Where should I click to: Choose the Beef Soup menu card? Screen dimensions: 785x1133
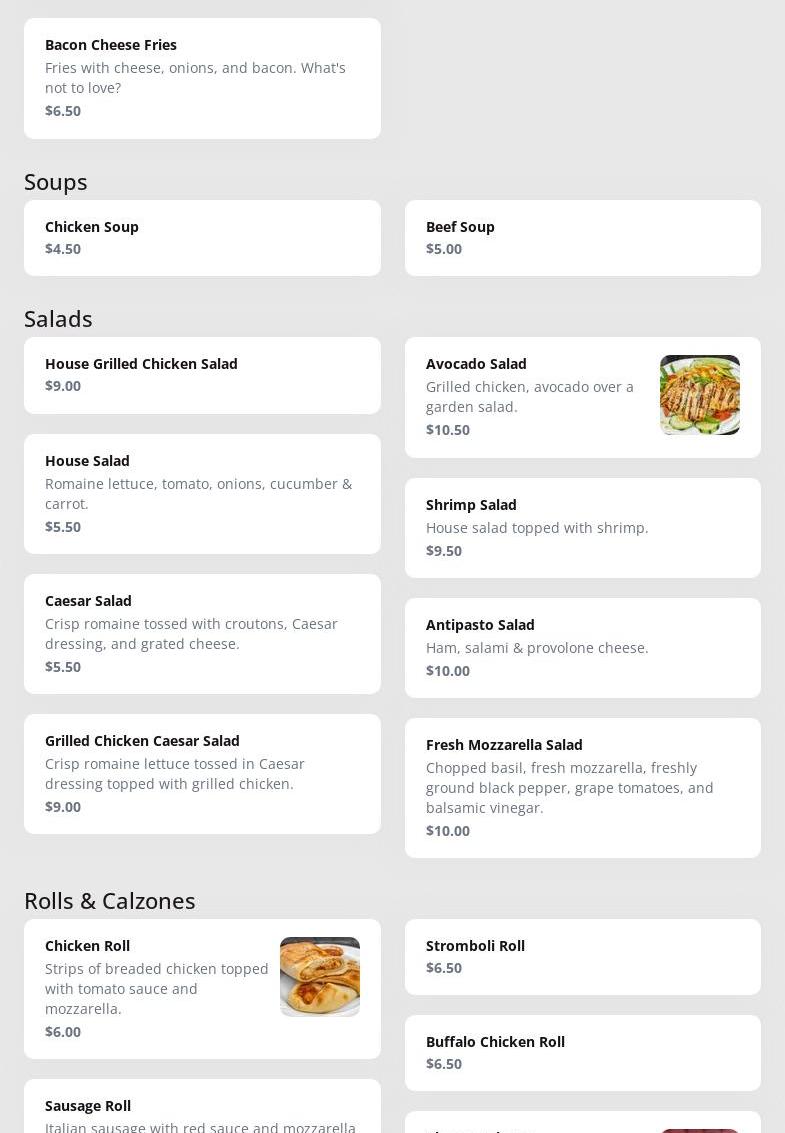[x=582, y=238]
